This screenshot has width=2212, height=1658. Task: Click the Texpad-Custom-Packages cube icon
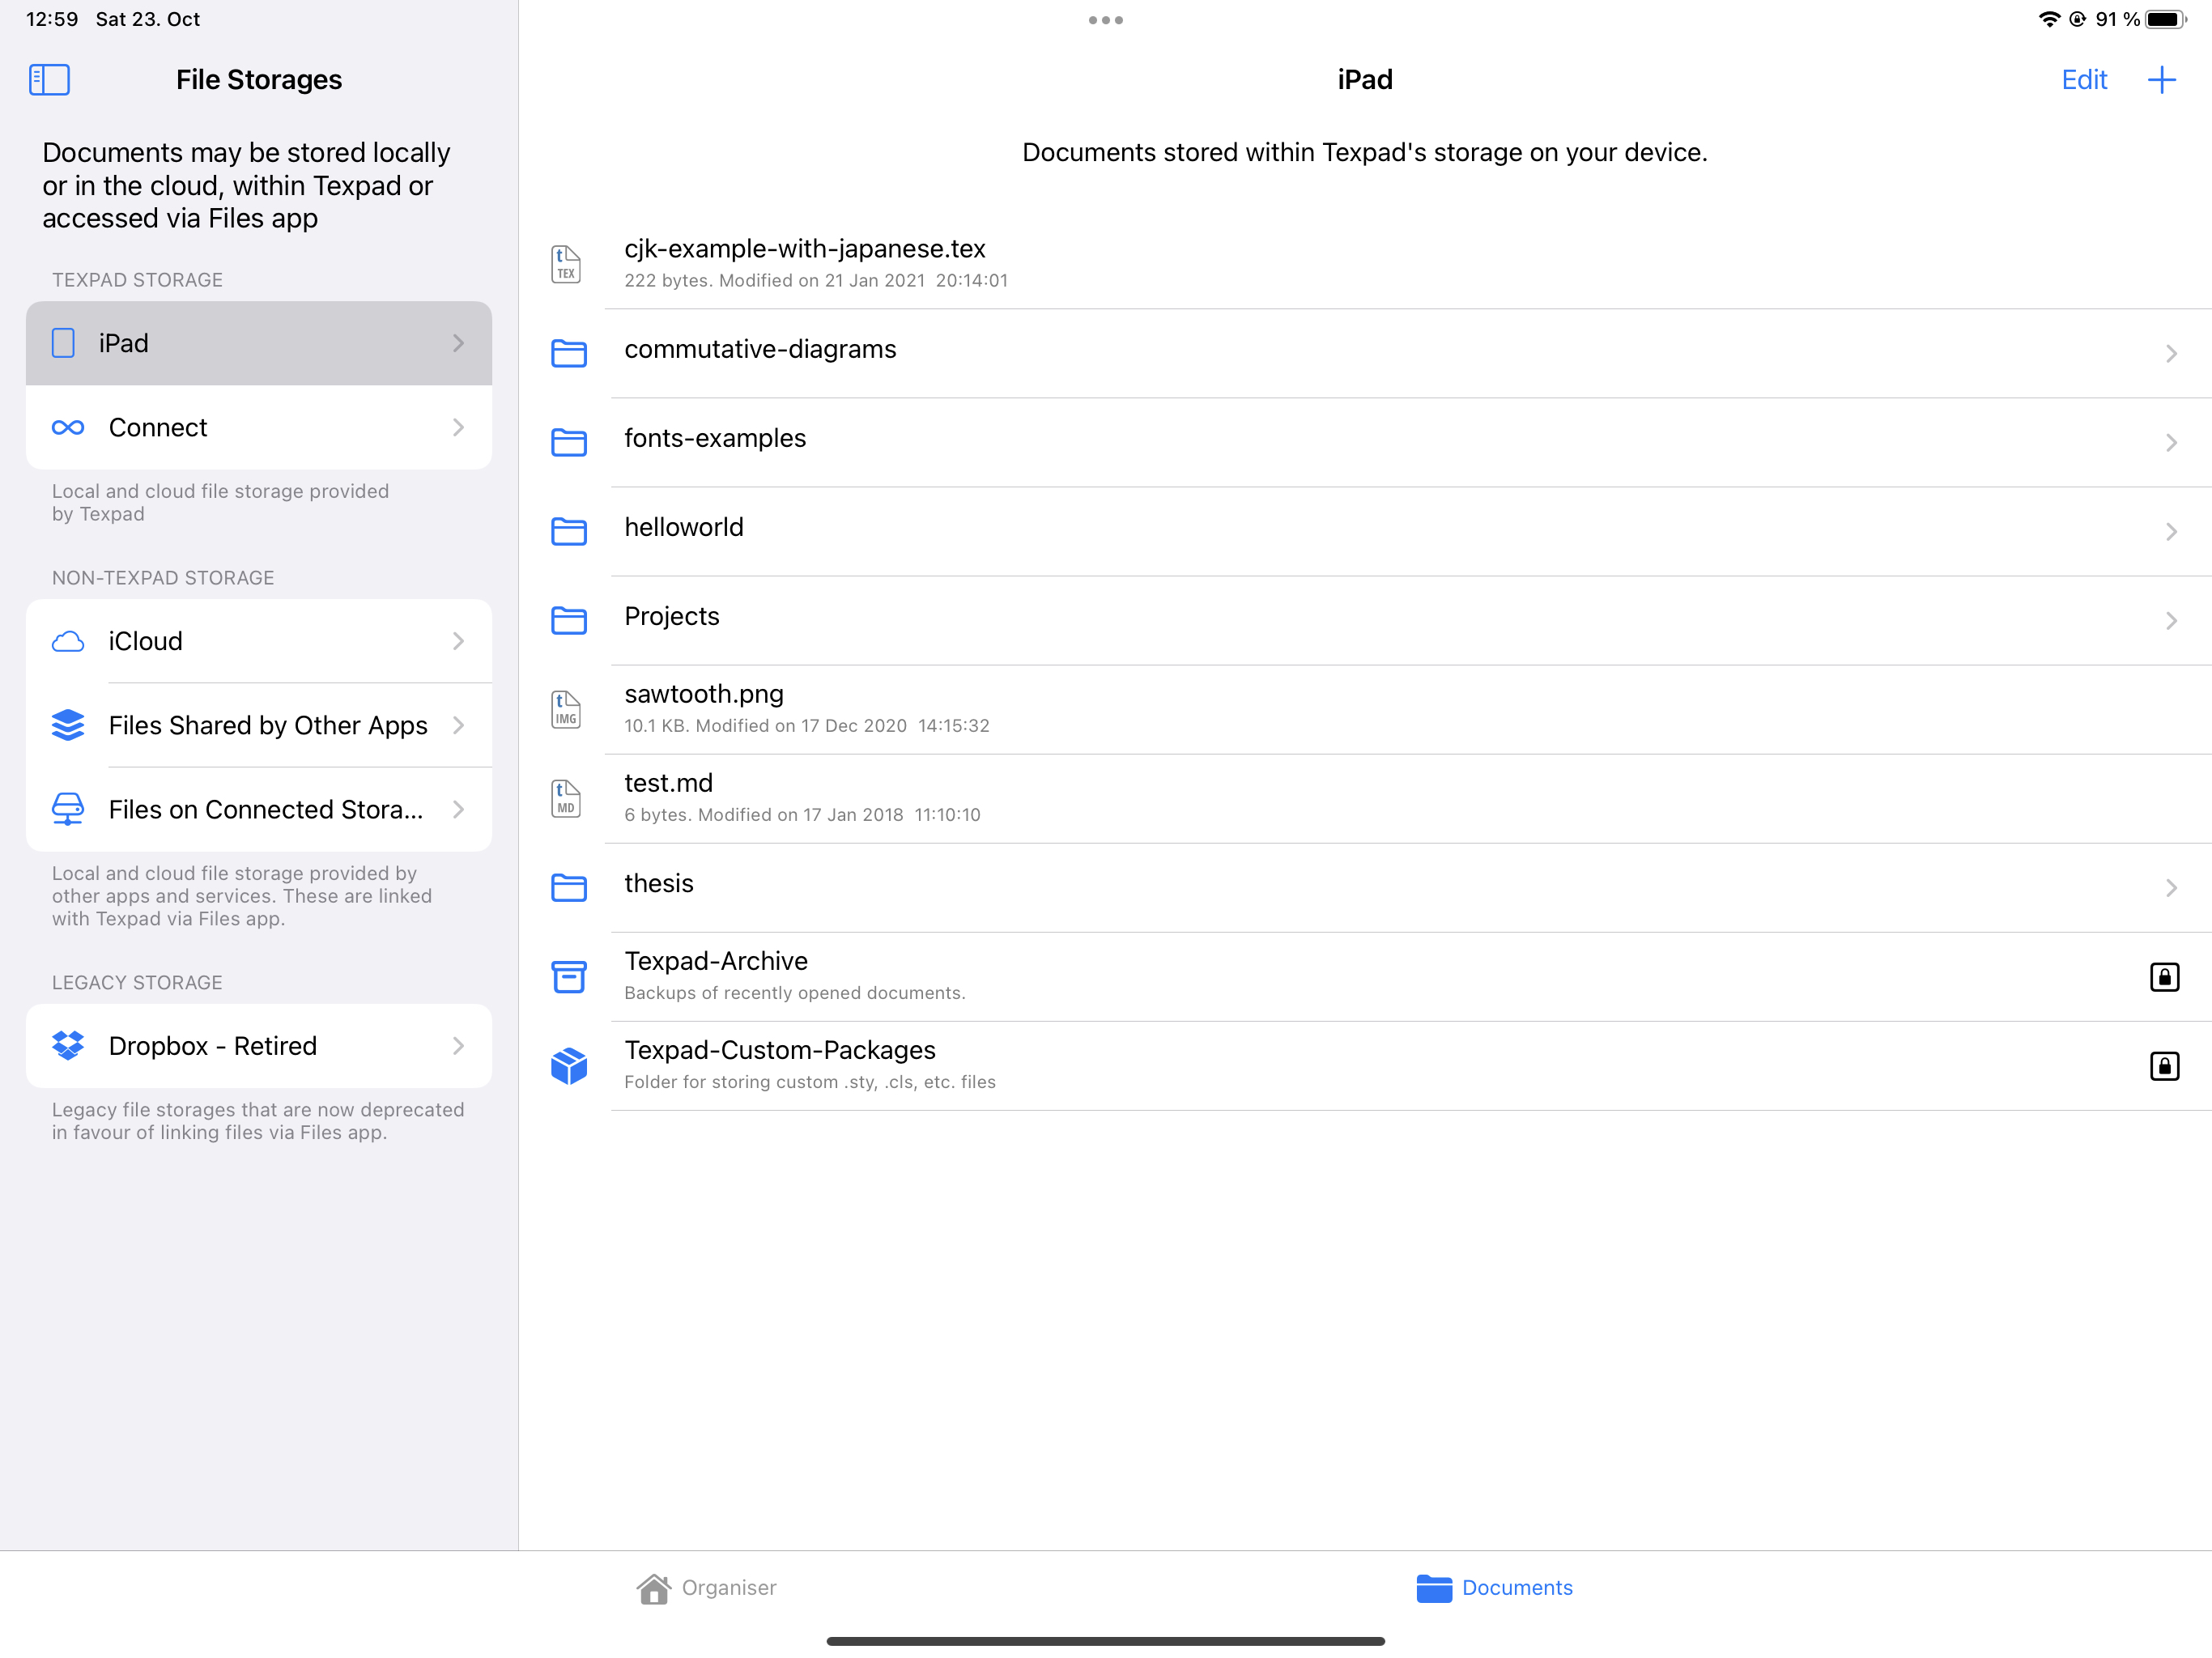point(569,1066)
